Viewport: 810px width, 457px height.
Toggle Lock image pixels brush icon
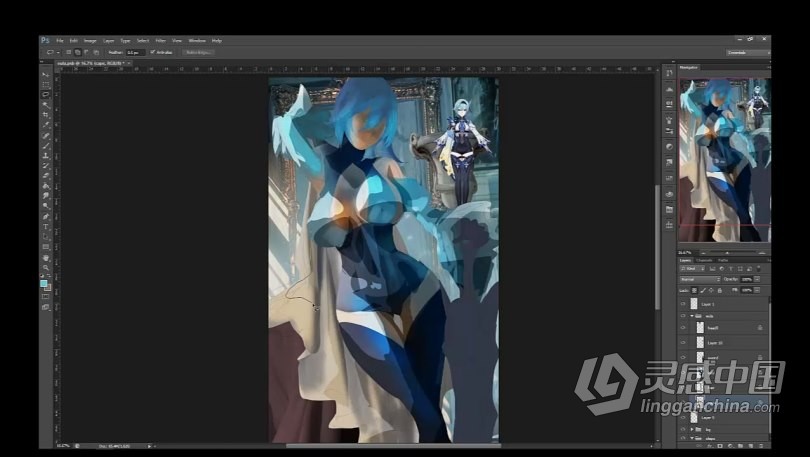coord(703,290)
